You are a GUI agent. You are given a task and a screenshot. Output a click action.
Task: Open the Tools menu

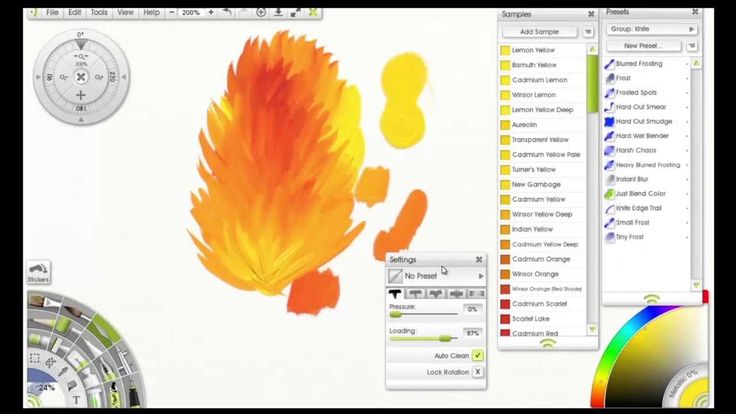coord(99,13)
